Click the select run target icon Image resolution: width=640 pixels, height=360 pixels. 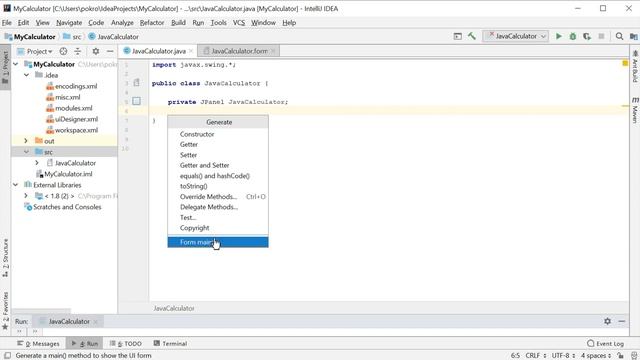point(458,36)
